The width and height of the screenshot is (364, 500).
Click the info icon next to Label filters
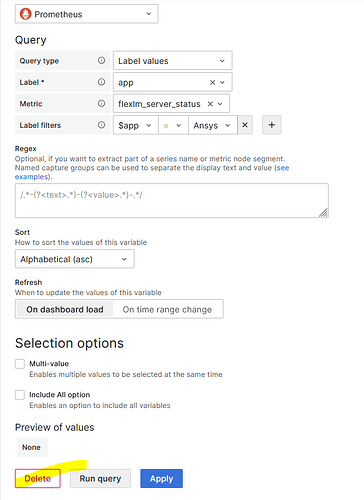101,125
